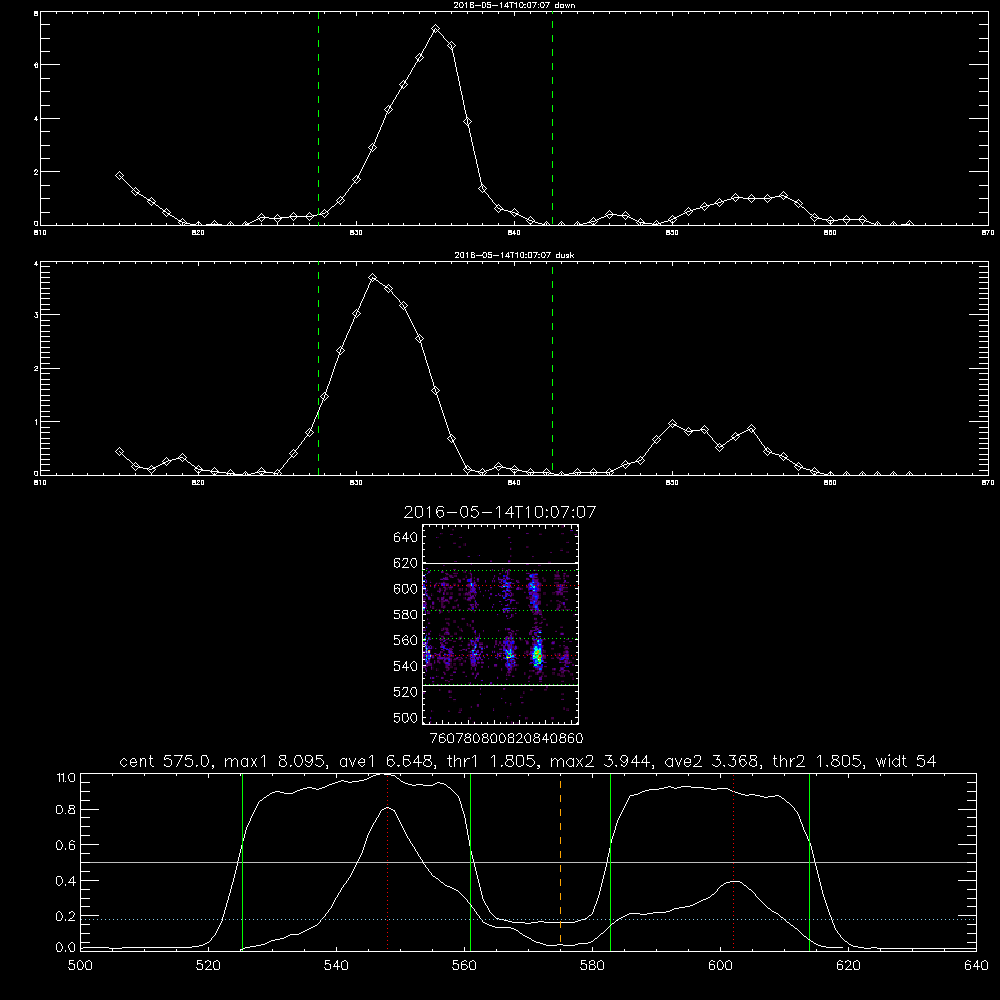Click the left green dashed line in the dusk plot
The height and width of the screenshot is (1000, 1000).
pos(318,369)
